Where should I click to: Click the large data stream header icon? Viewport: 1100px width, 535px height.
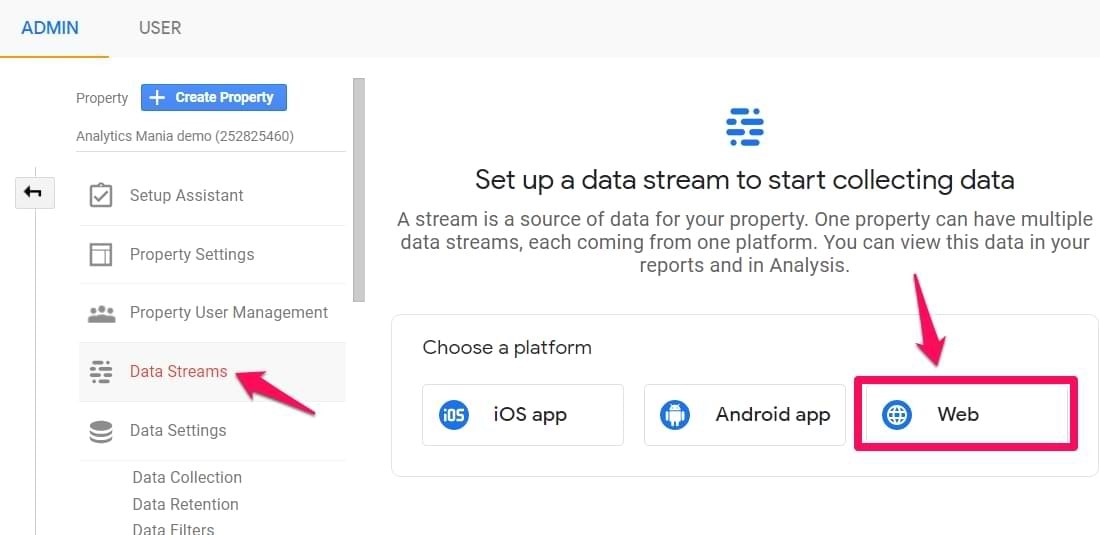tap(744, 127)
